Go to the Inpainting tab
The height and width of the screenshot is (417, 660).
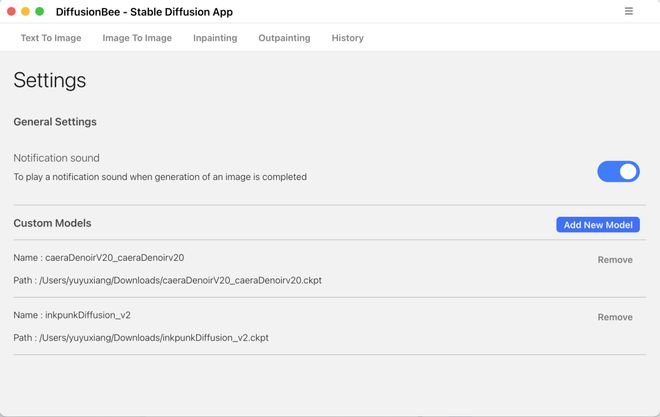[215, 38]
